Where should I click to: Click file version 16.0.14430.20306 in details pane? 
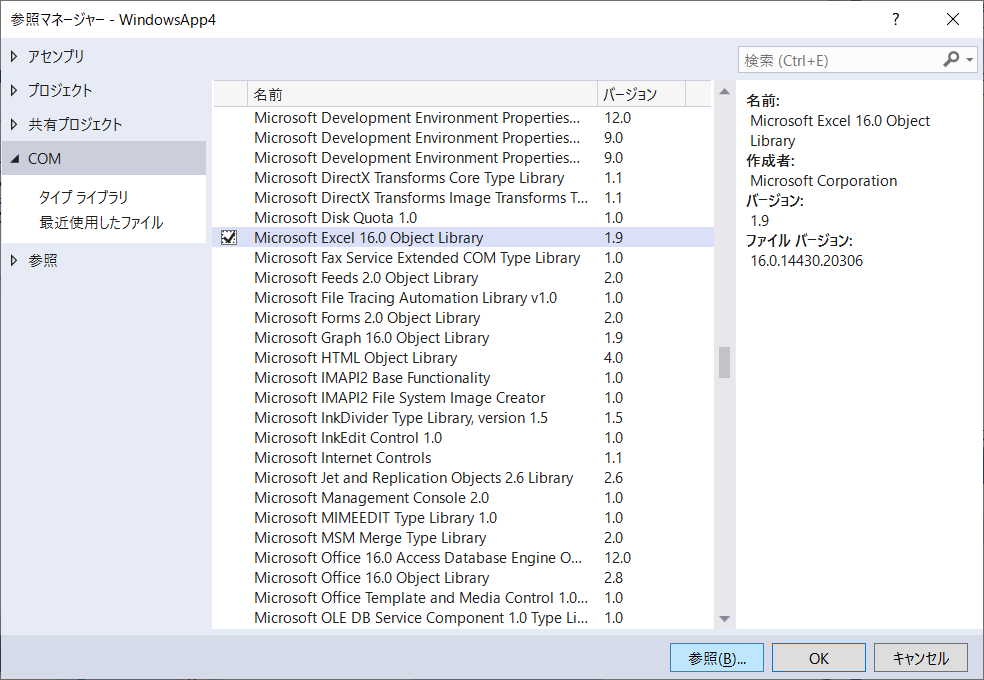pyautogui.click(x=806, y=261)
